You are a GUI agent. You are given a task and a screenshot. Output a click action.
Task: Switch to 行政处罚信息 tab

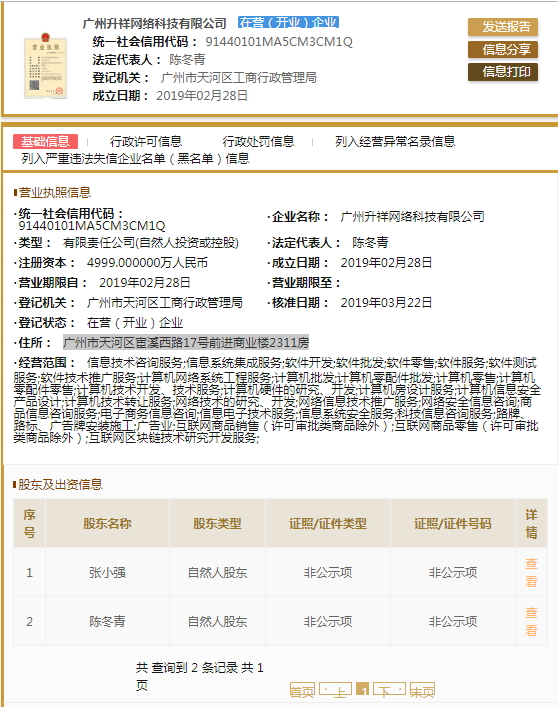click(x=258, y=142)
